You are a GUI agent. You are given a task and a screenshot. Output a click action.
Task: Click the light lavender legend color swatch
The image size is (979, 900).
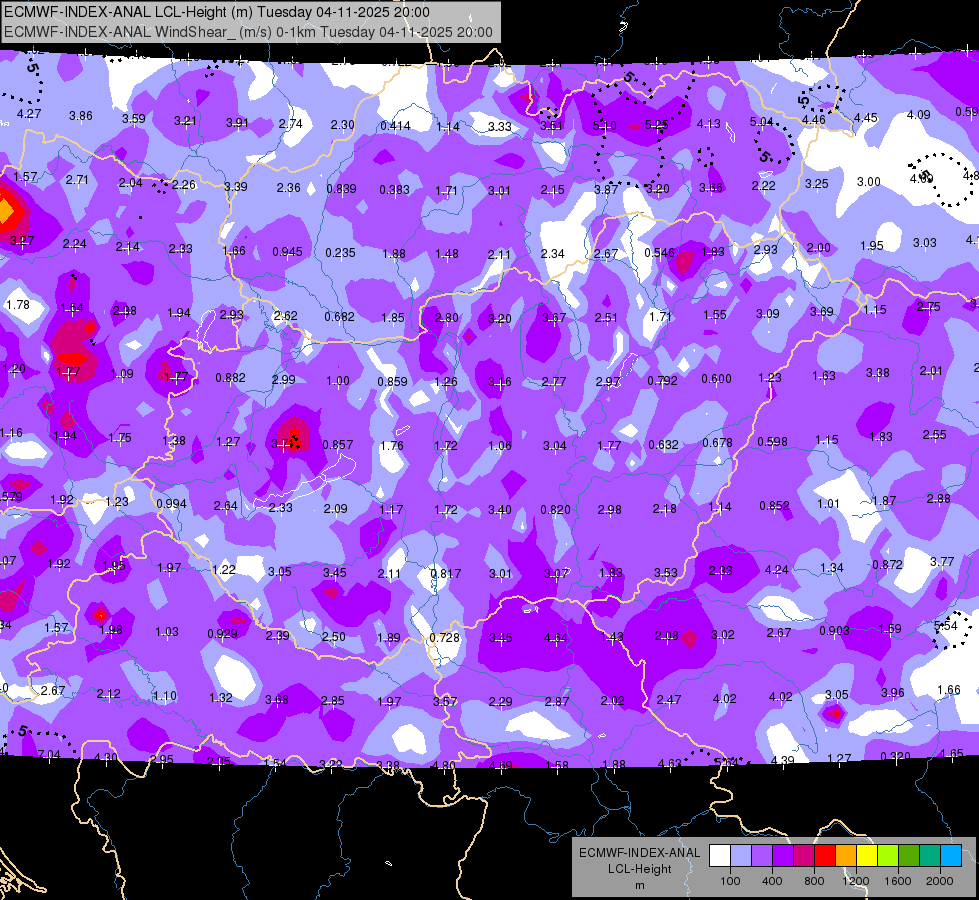click(741, 855)
